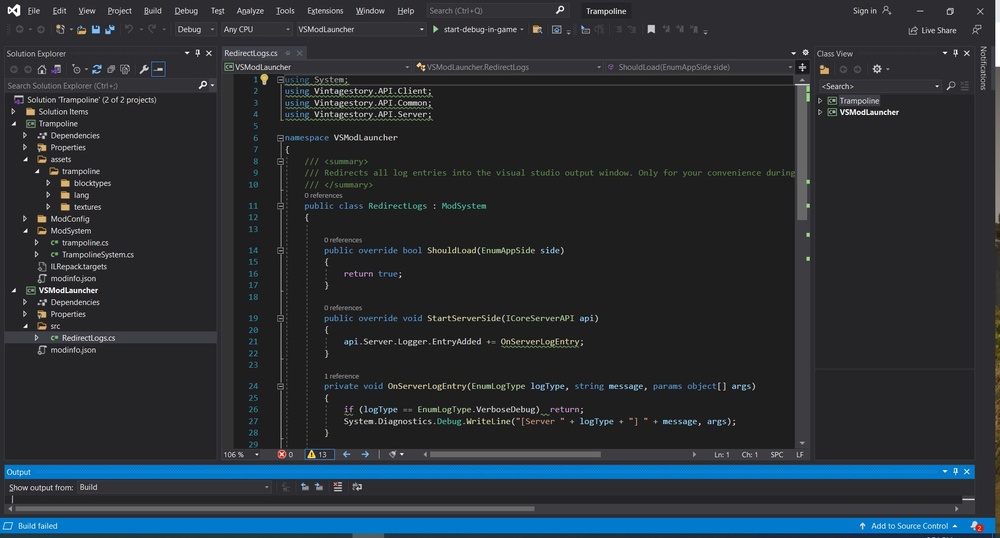Open the Build menu
Viewport: 1000px width, 538px height.
pyautogui.click(x=152, y=11)
